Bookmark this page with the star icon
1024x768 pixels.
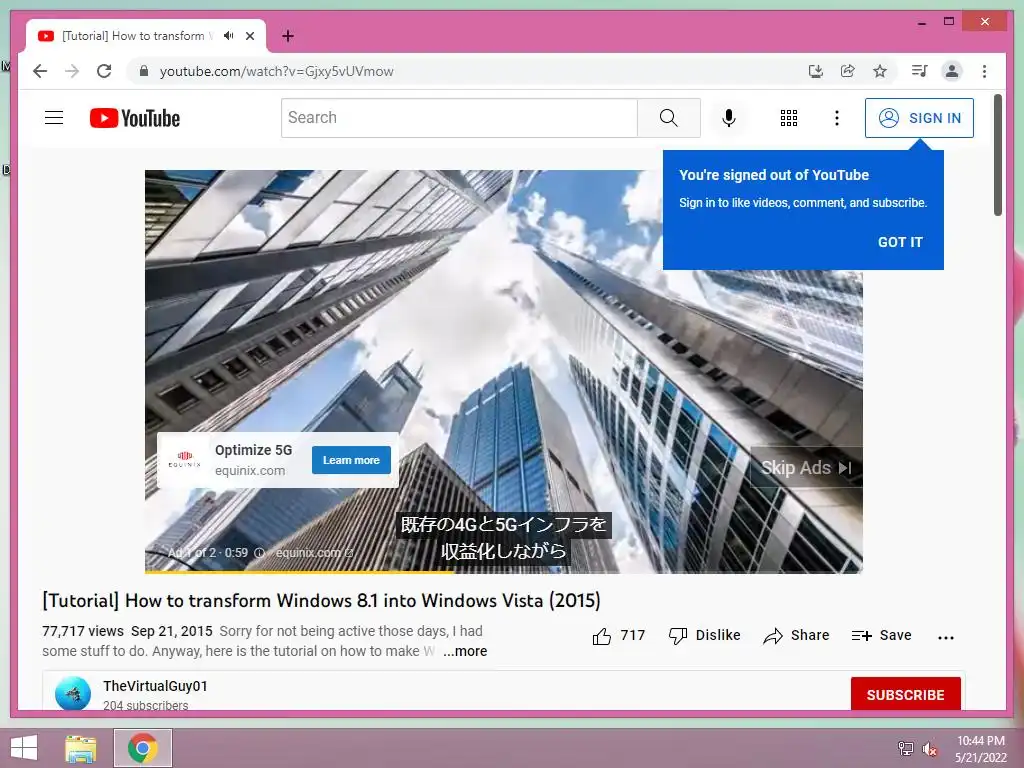click(880, 71)
